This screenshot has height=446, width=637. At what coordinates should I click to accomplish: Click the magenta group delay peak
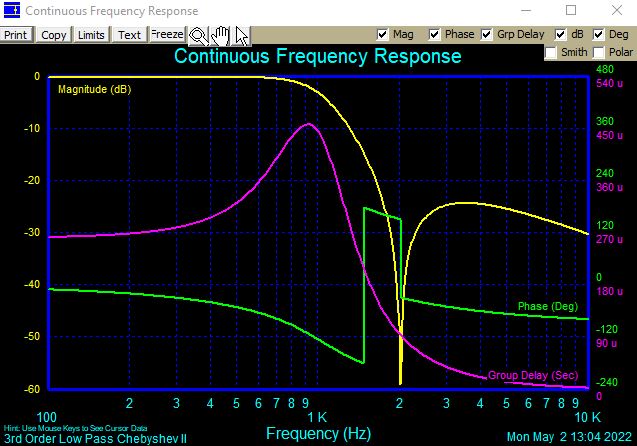[309, 124]
